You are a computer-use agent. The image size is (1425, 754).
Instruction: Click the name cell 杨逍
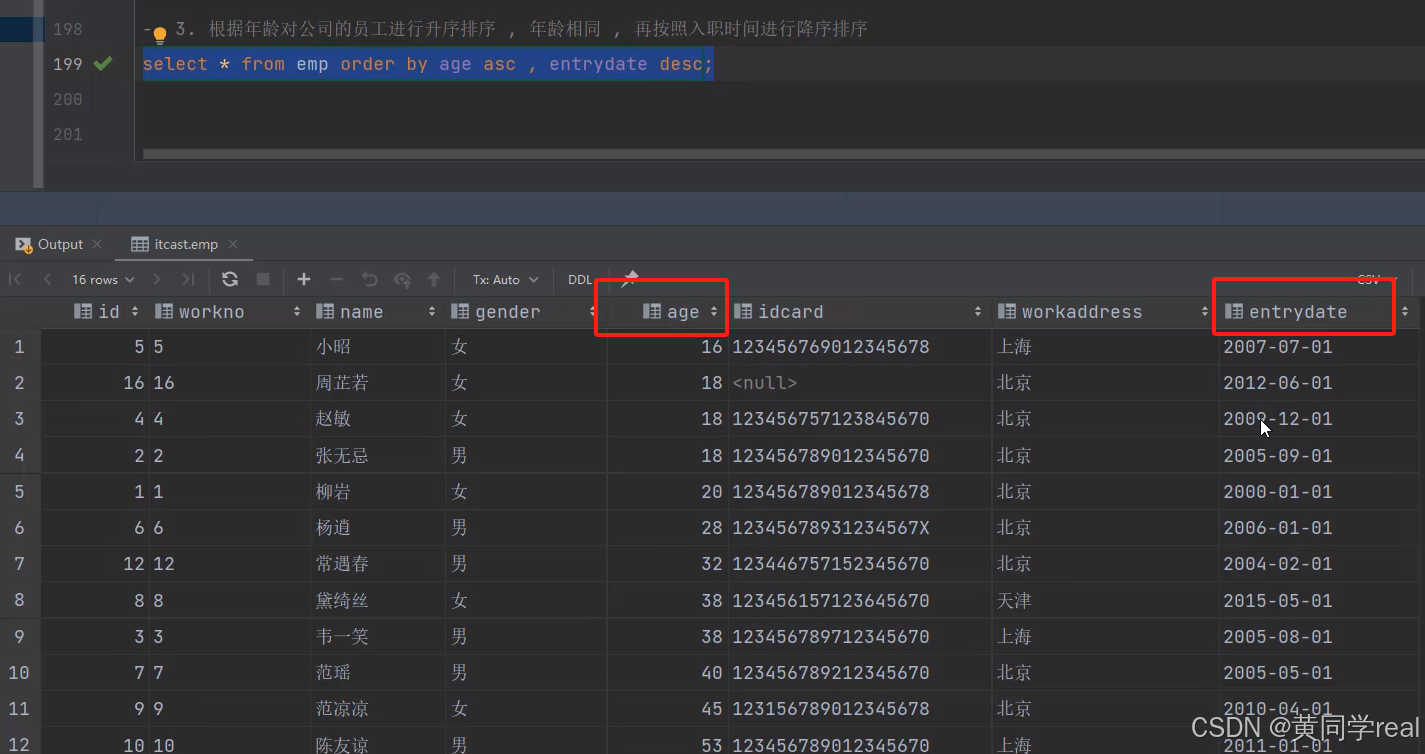[x=378, y=528]
